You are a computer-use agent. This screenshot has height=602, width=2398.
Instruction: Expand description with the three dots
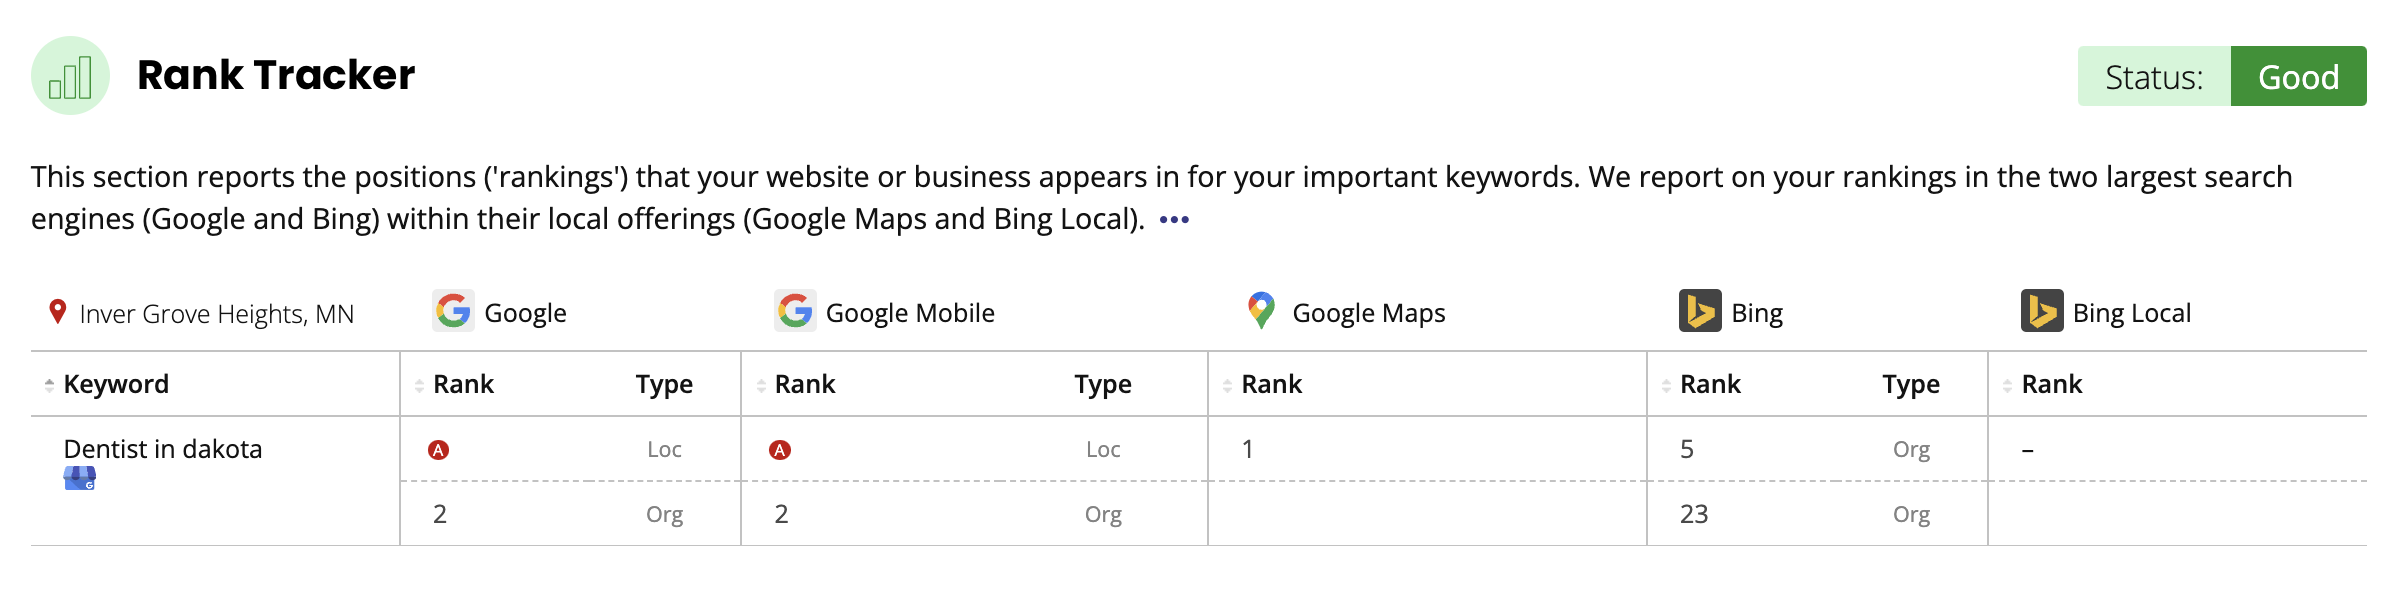(x=1174, y=220)
